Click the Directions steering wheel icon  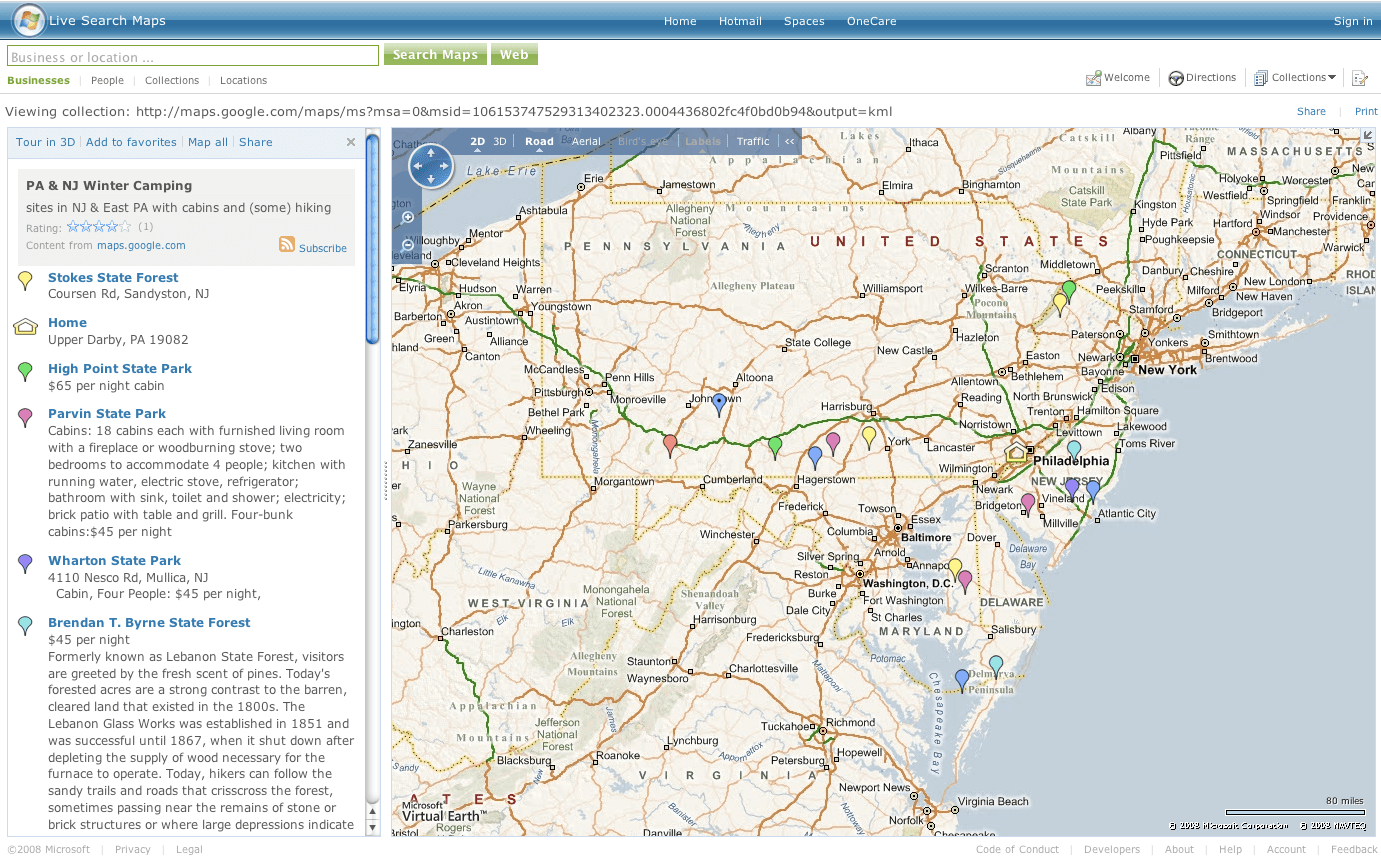pos(1176,78)
